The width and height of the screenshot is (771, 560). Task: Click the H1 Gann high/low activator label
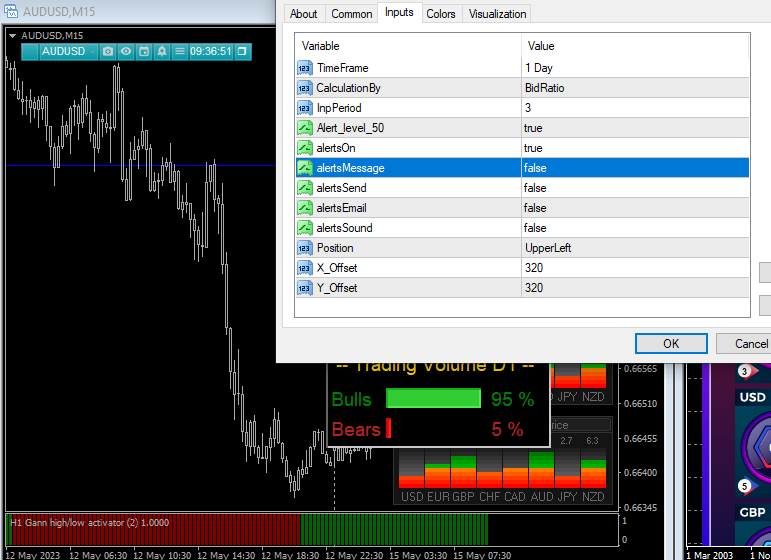(x=89, y=523)
